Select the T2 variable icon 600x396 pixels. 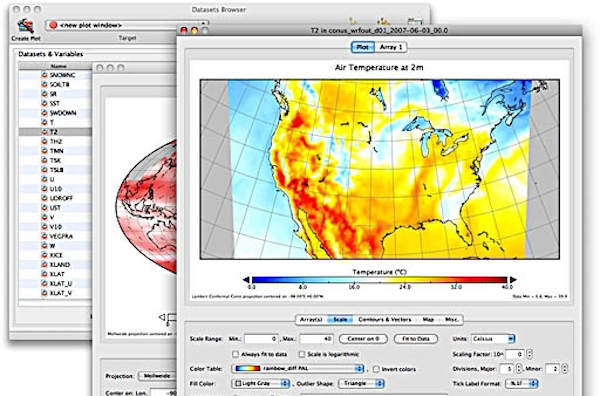pos(45,132)
